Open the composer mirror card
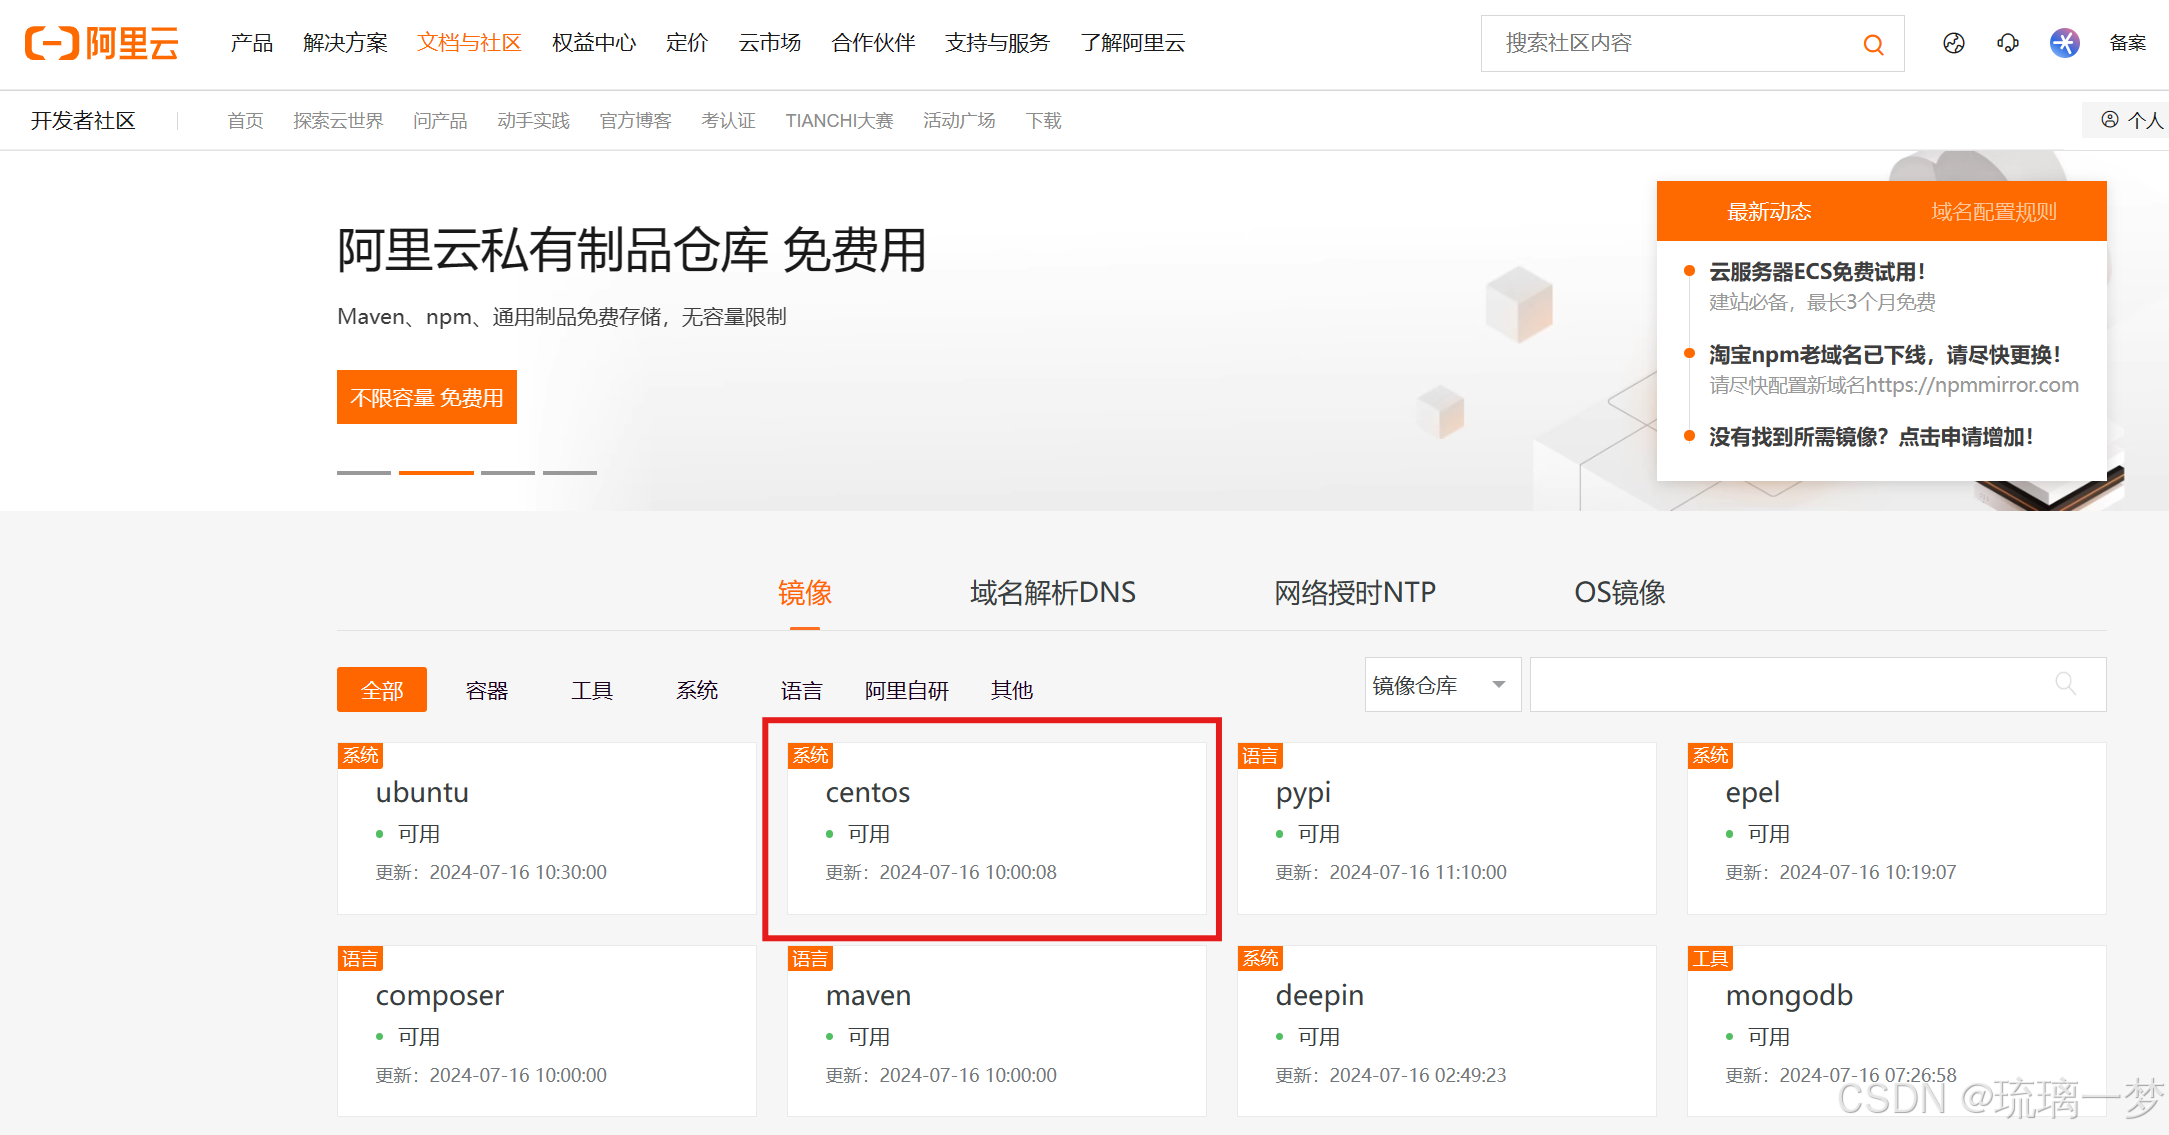Viewport: 2169px width, 1135px height. (x=547, y=1031)
